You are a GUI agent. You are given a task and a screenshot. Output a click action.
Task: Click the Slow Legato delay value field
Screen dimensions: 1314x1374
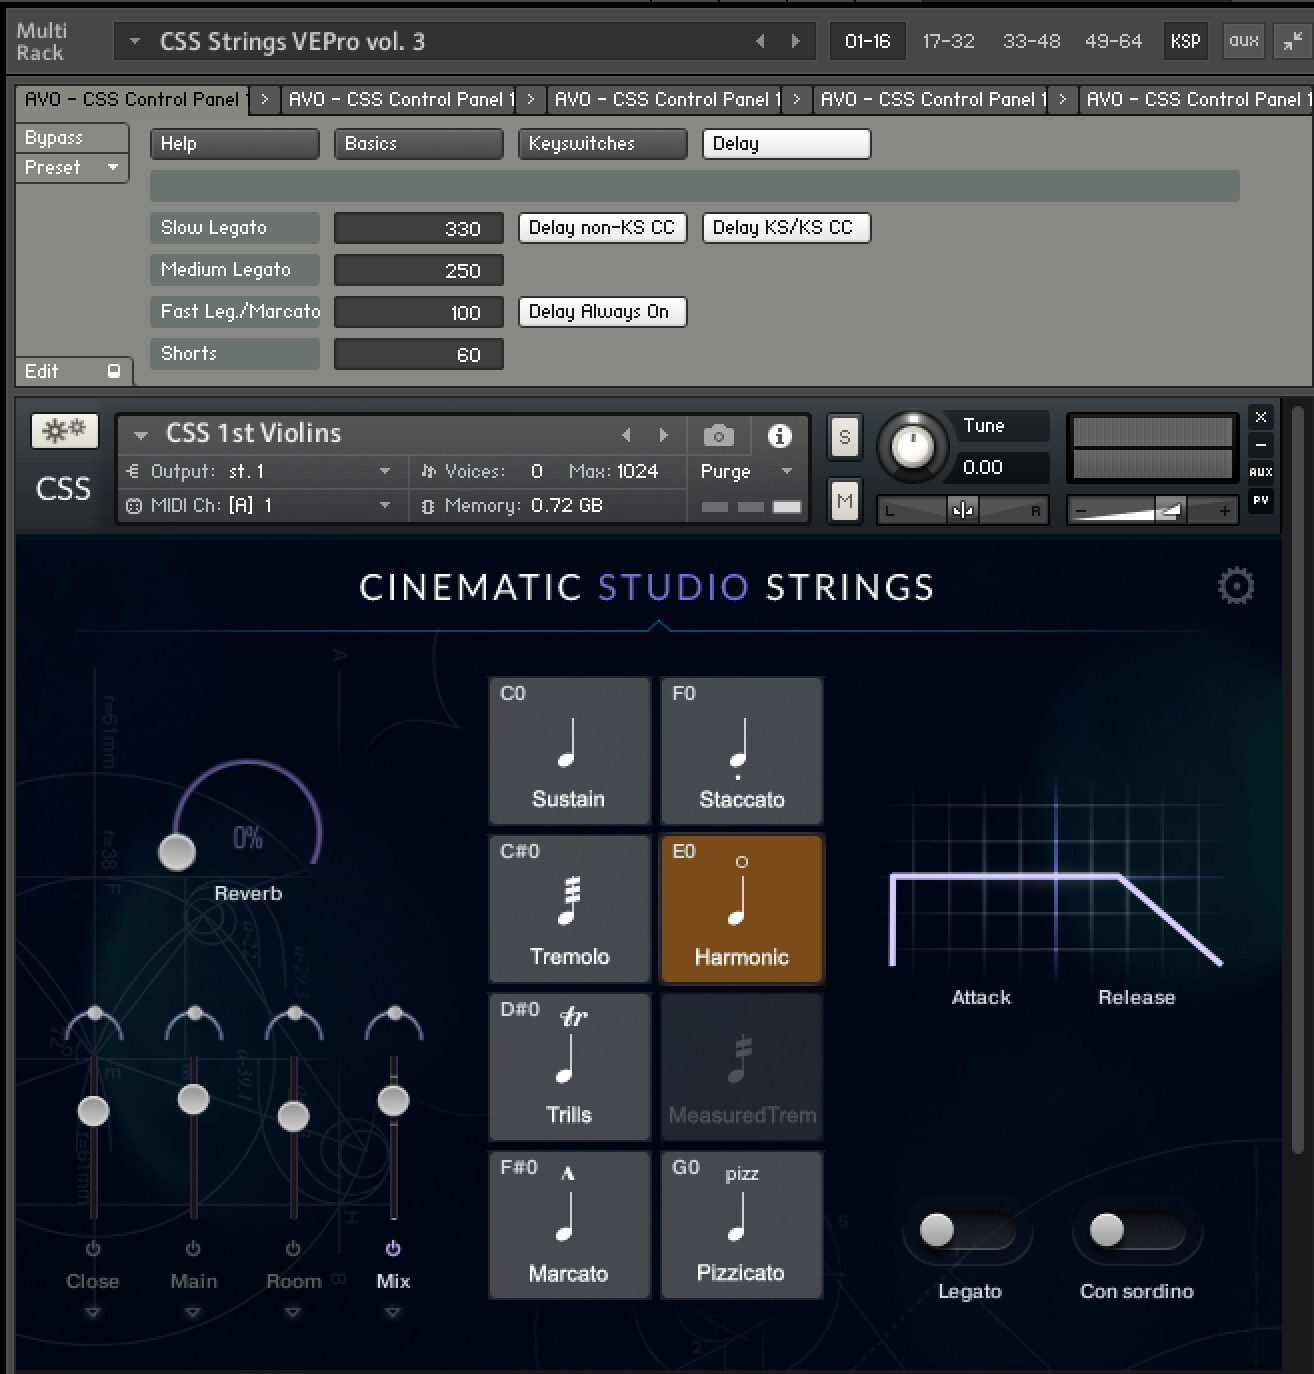(x=419, y=228)
